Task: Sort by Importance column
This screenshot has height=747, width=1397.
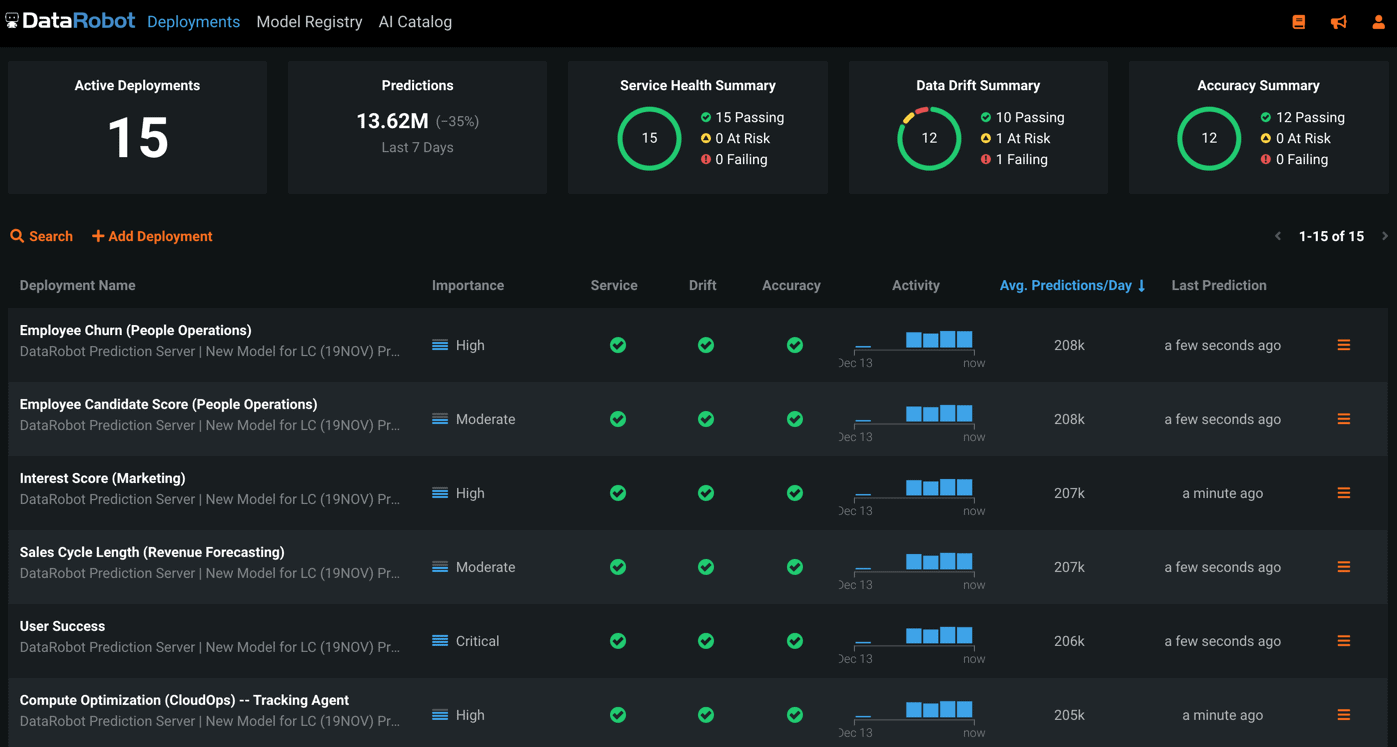Action: 468,285
